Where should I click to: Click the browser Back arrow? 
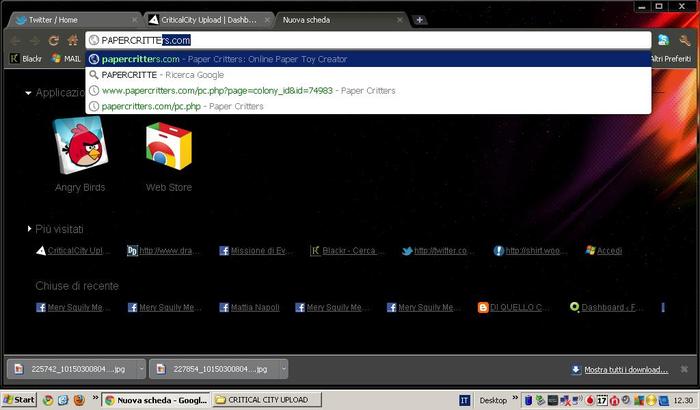15,41
